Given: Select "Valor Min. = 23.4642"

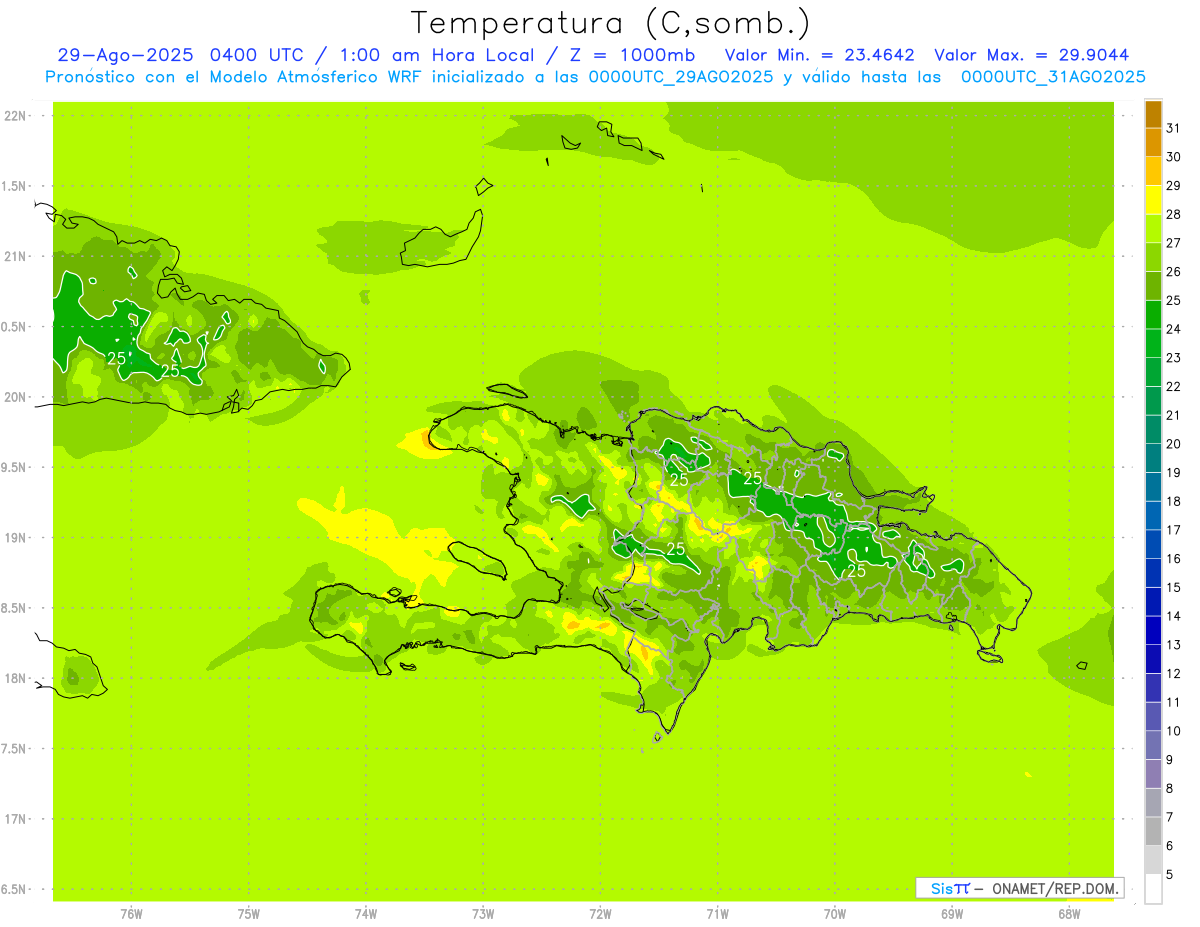Looking at the screenshot, I should (x=819, y=55).
